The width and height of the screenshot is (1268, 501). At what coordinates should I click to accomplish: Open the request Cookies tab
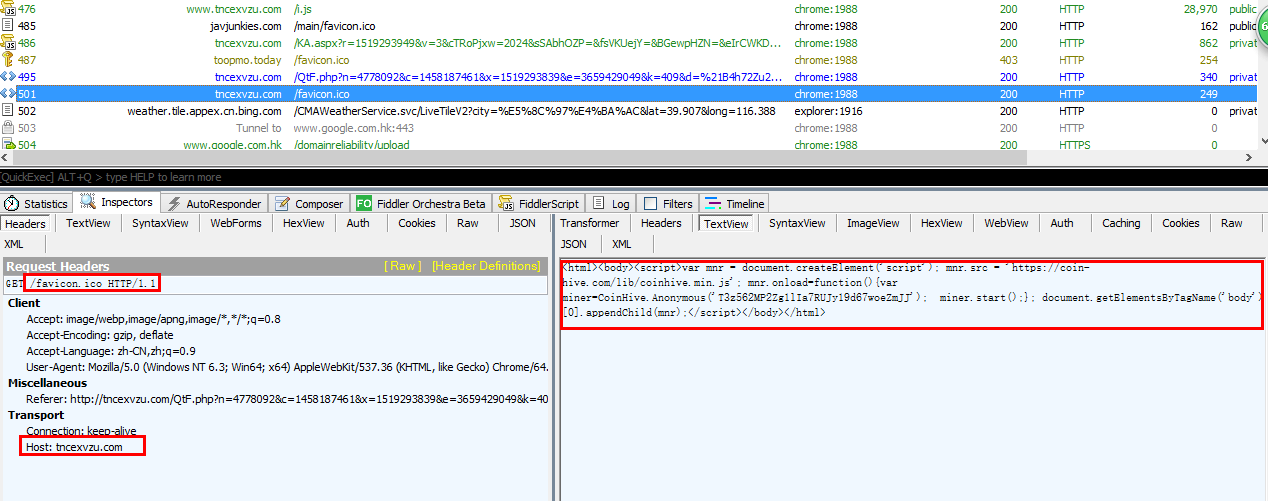click(417, 224)
